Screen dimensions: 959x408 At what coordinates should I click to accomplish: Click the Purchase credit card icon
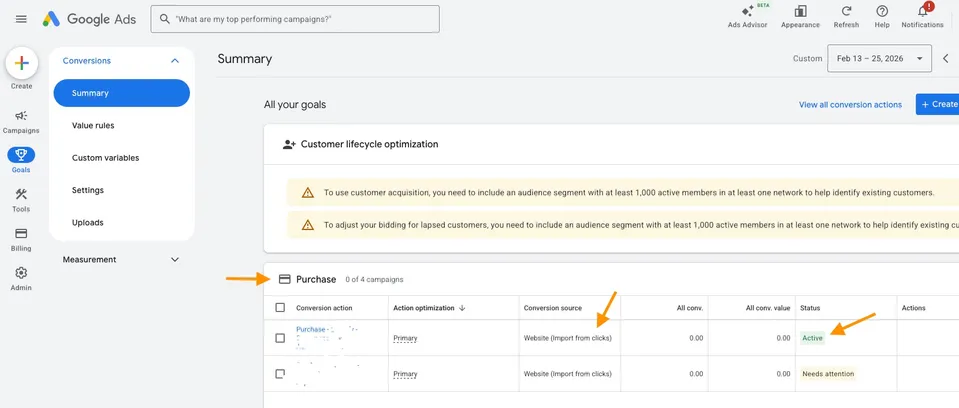tap(284, 279)
